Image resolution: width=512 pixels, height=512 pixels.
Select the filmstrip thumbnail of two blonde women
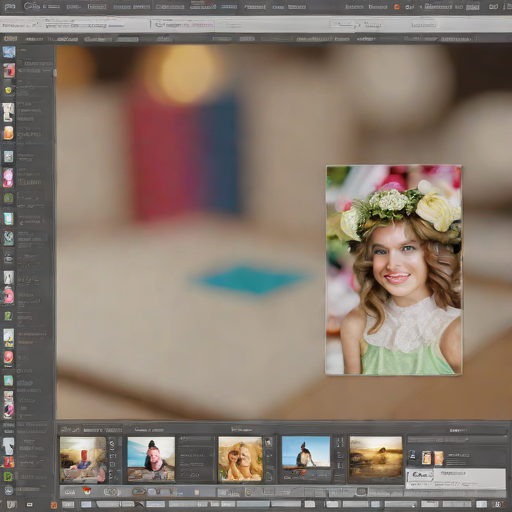[x=240, y=459]
